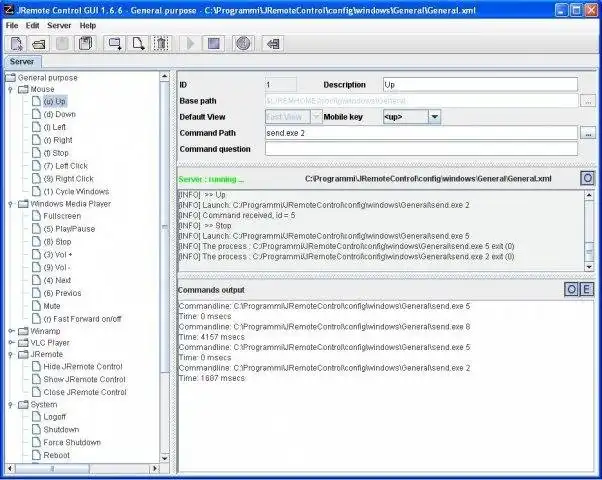Image resolution: width=602 pixels, height=480 pixels.
Task: Click the O button in Commands output
Action: click(x=571, y=289)
